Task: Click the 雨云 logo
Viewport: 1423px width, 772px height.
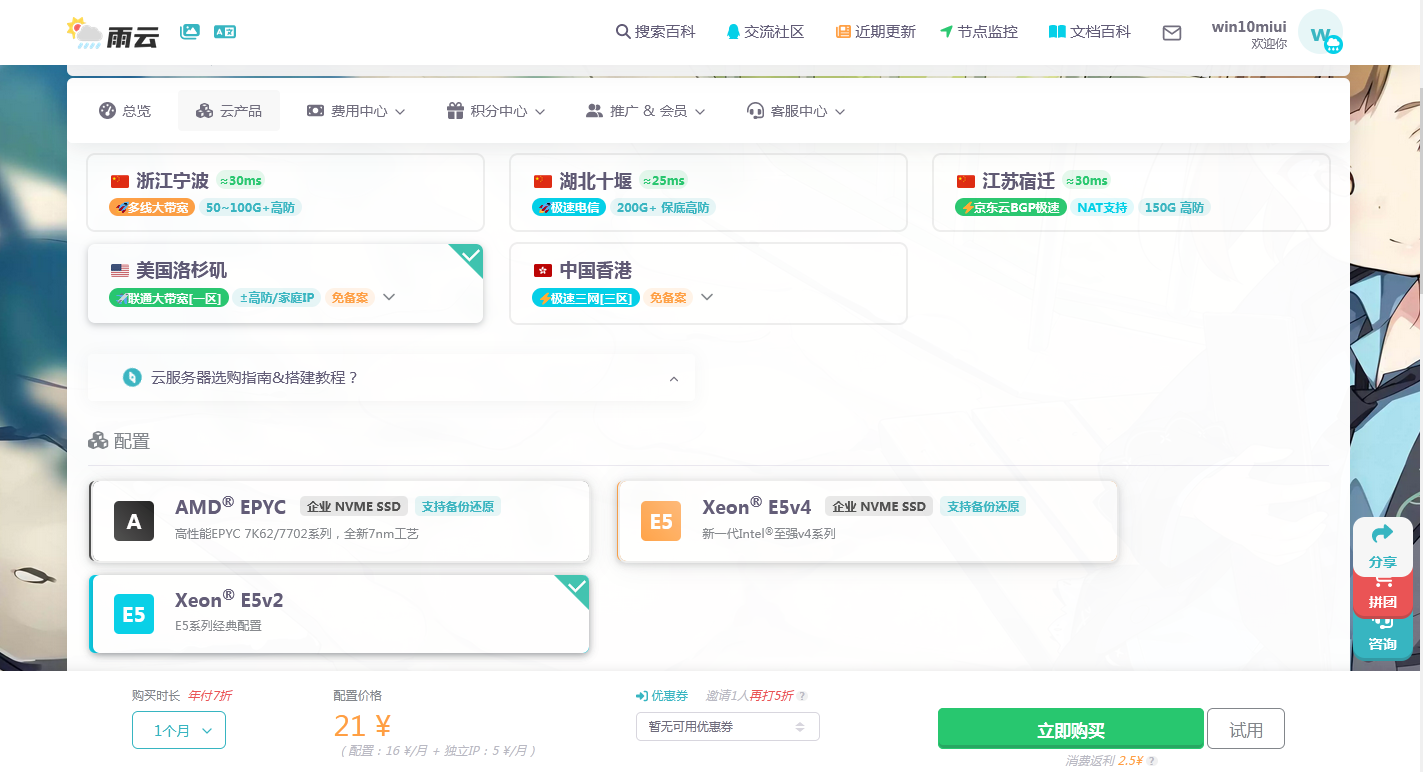Action: (113, 34)
